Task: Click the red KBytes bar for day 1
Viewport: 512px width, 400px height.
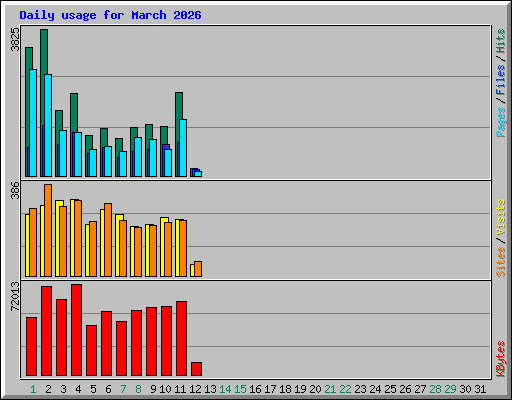Action: coord(31,347)
